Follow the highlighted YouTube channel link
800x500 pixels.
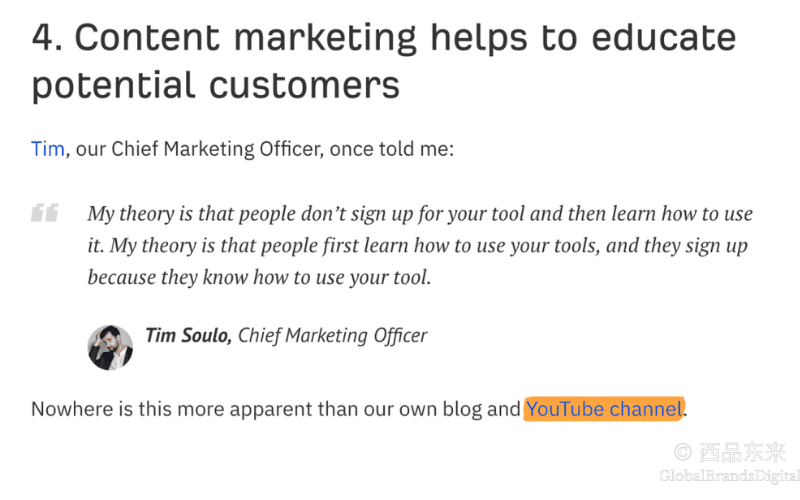pyautogui.click(x=604, y=409)
